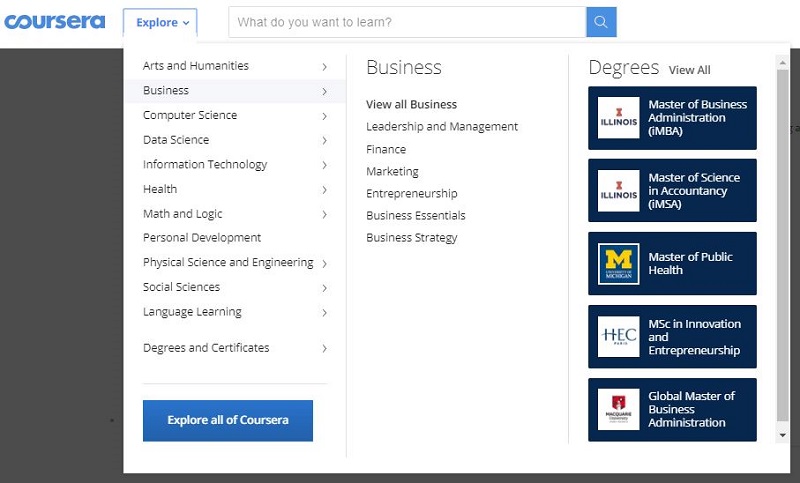The height and width of the screenshot is (483, 800).
Task: Open Leadership and Management subcategory
Action: coord(442,126)
